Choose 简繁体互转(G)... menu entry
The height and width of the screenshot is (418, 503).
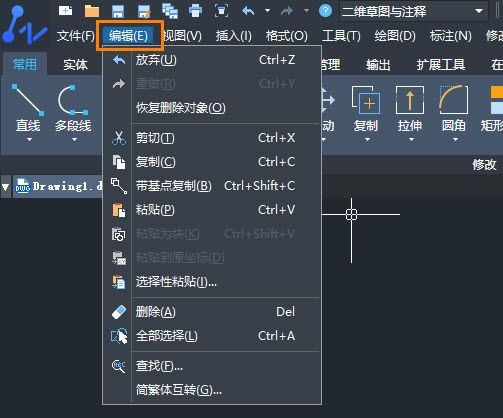point(212,390)
